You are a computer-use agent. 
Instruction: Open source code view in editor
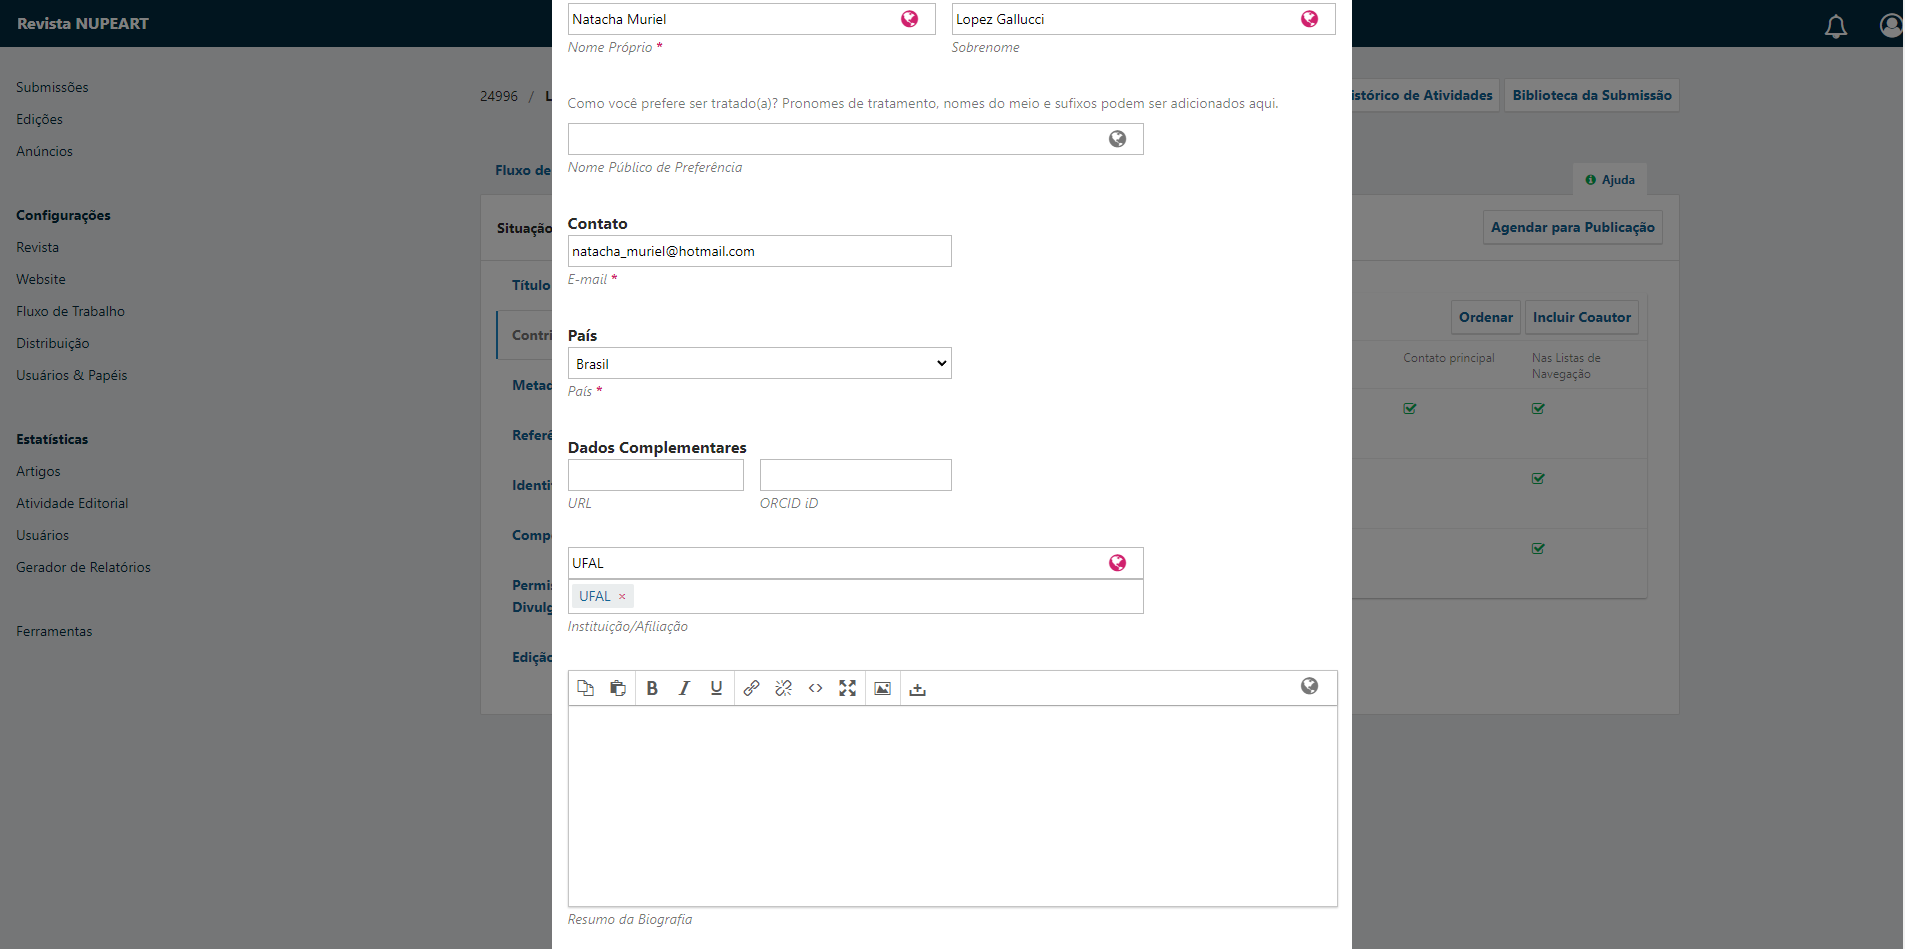815,688
